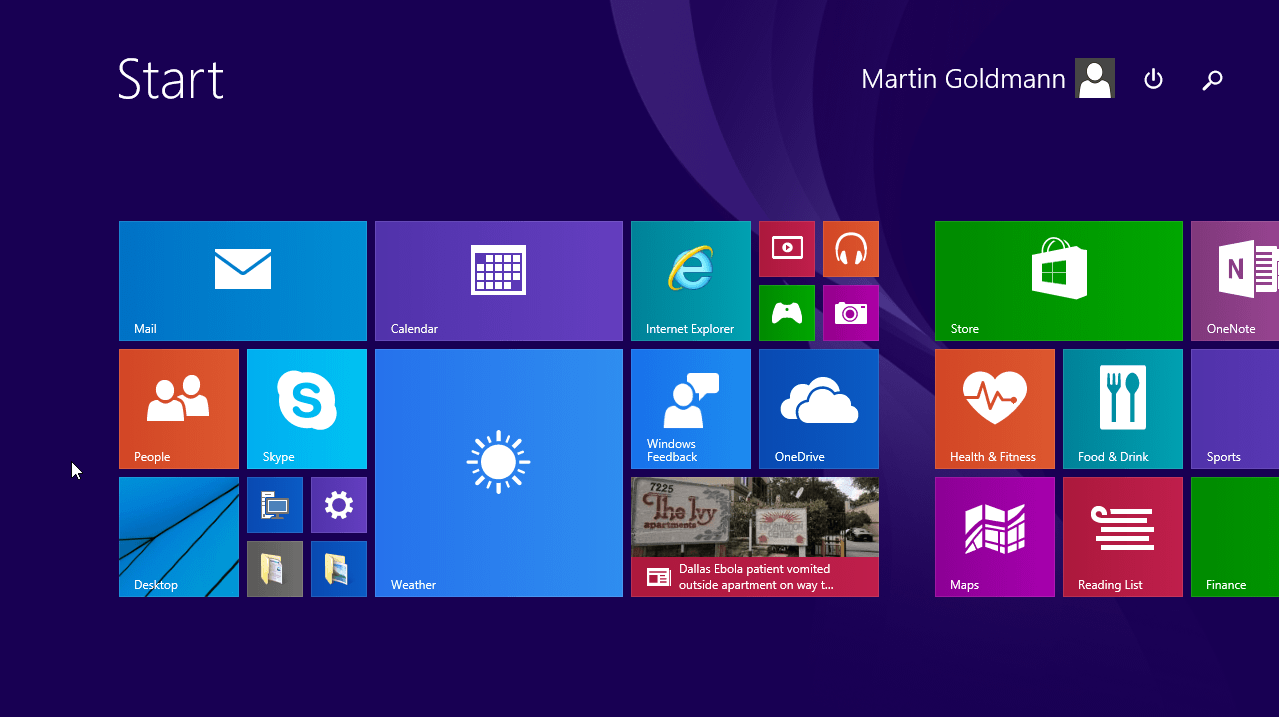Open the Skype app tile

pyautogui.click(x=306, y=408)
